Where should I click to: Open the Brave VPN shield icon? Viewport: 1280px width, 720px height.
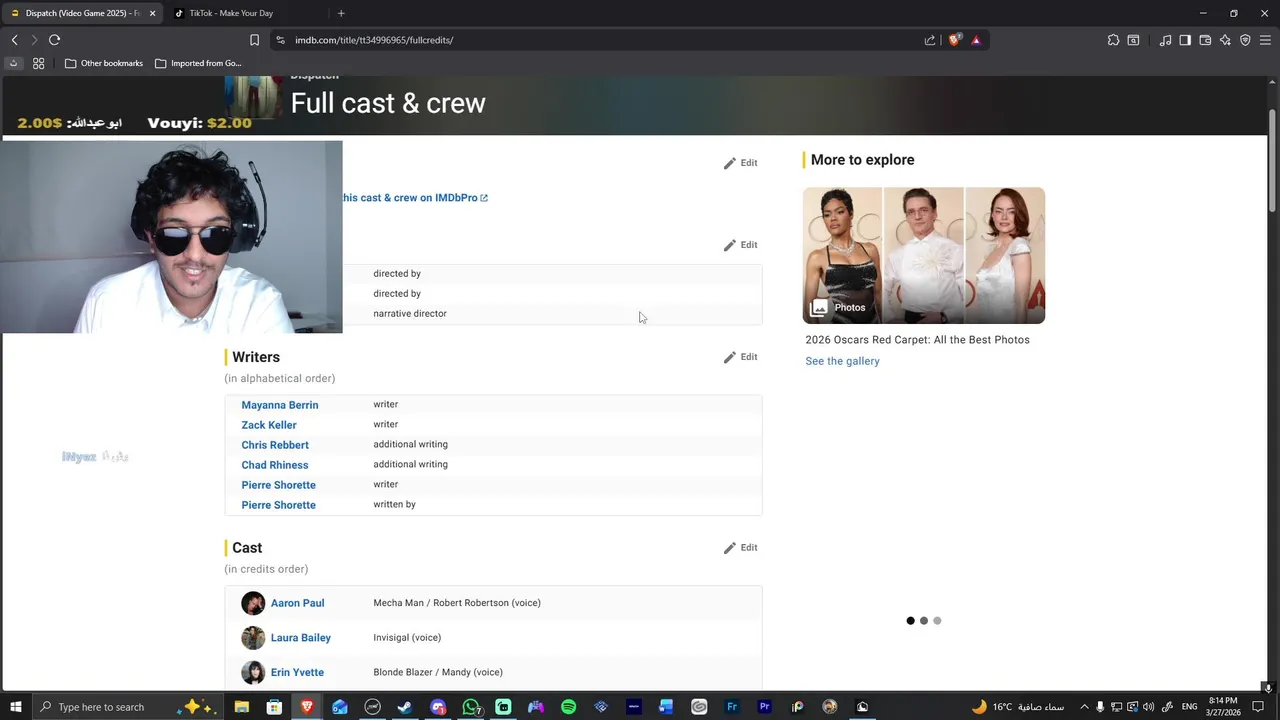pyautogui.click(x=1245, y=40)
